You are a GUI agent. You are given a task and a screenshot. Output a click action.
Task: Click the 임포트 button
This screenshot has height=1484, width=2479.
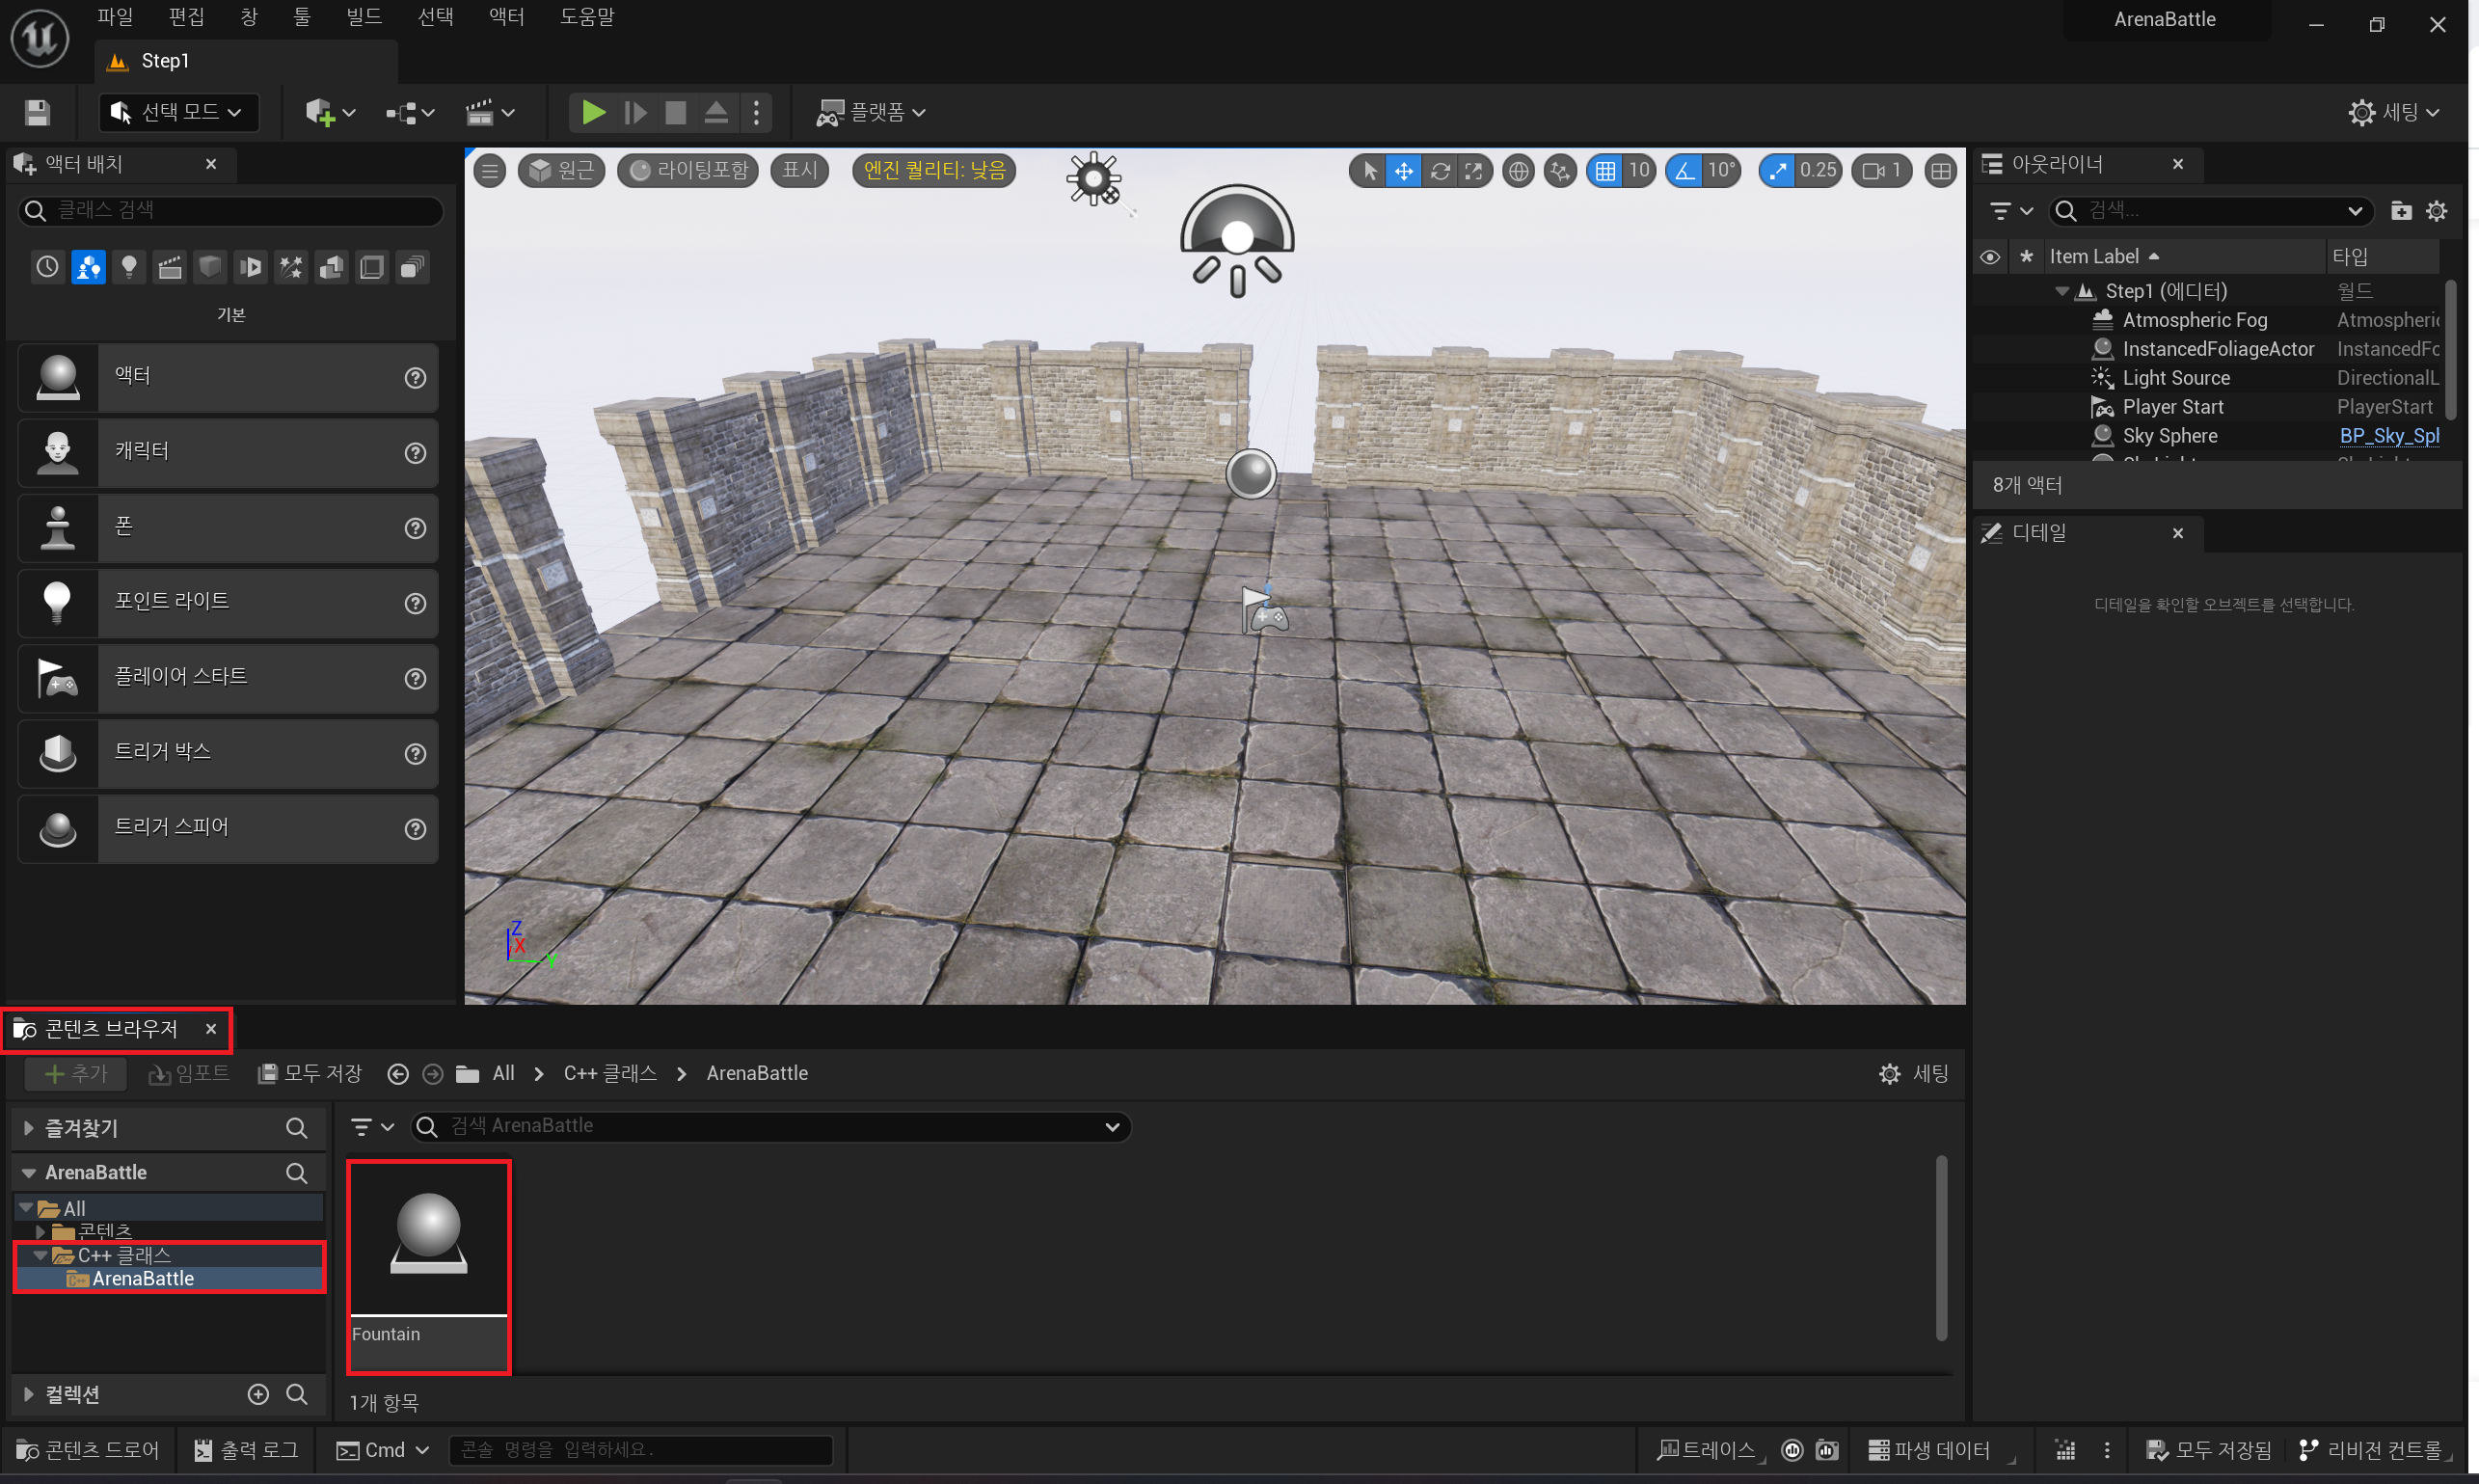[189, 1073]
